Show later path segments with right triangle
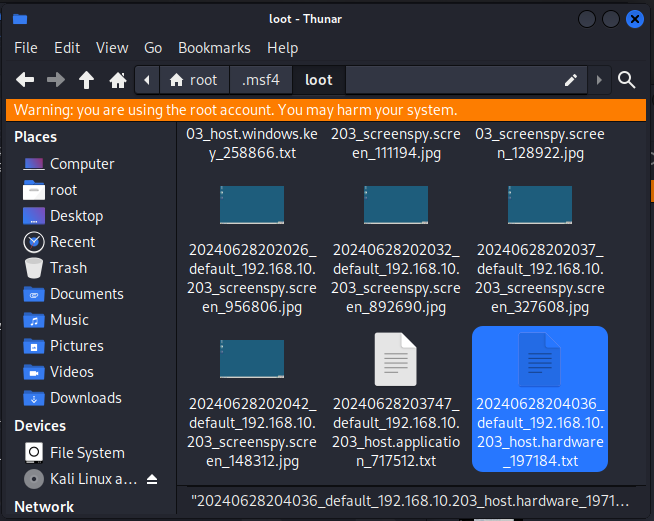 [x=599, y=80]
